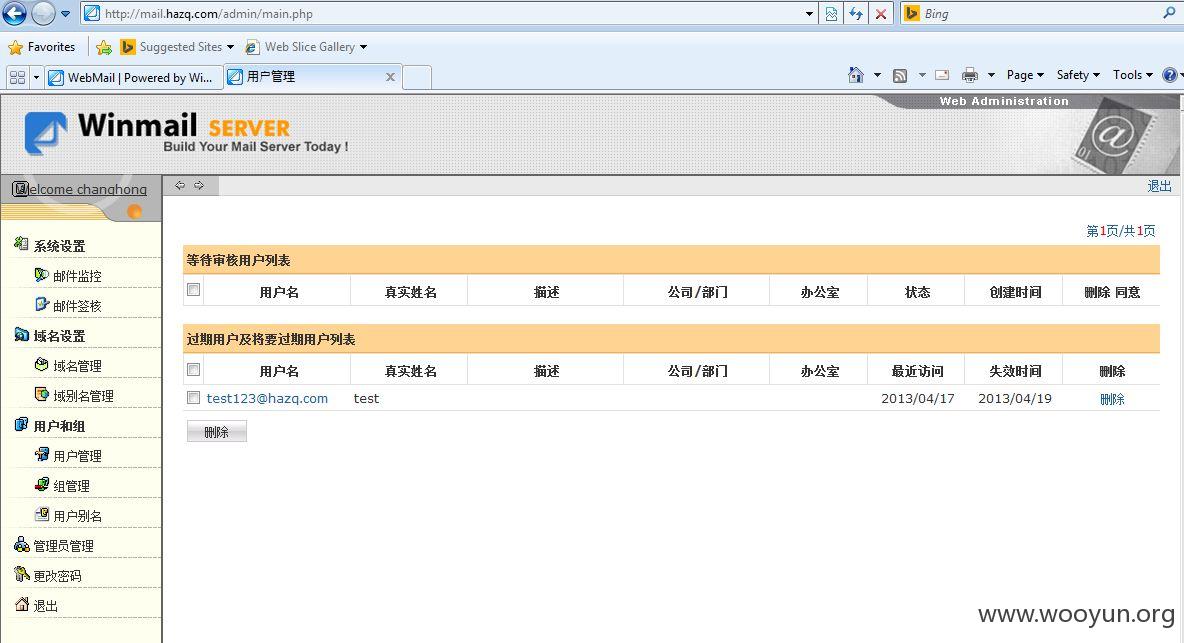Click the 删除 button below the list

click(x=217, y=432)
